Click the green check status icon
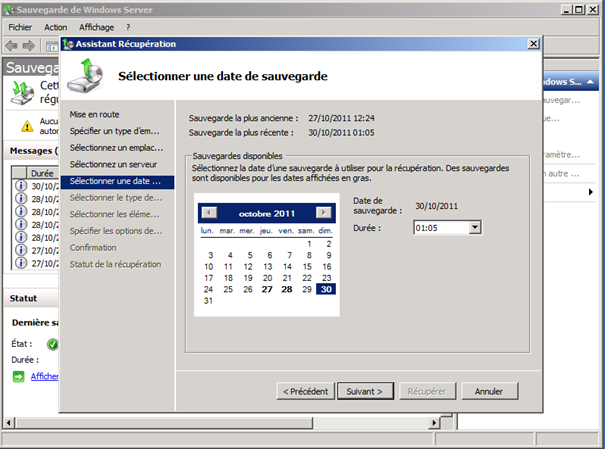 [52, 344]
